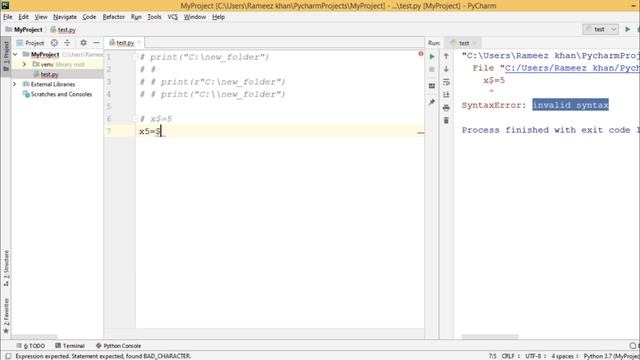Hide the Project panel with minus icon
Image resolution: width=640 pixels, height=360 pixels.
[96, 43]
